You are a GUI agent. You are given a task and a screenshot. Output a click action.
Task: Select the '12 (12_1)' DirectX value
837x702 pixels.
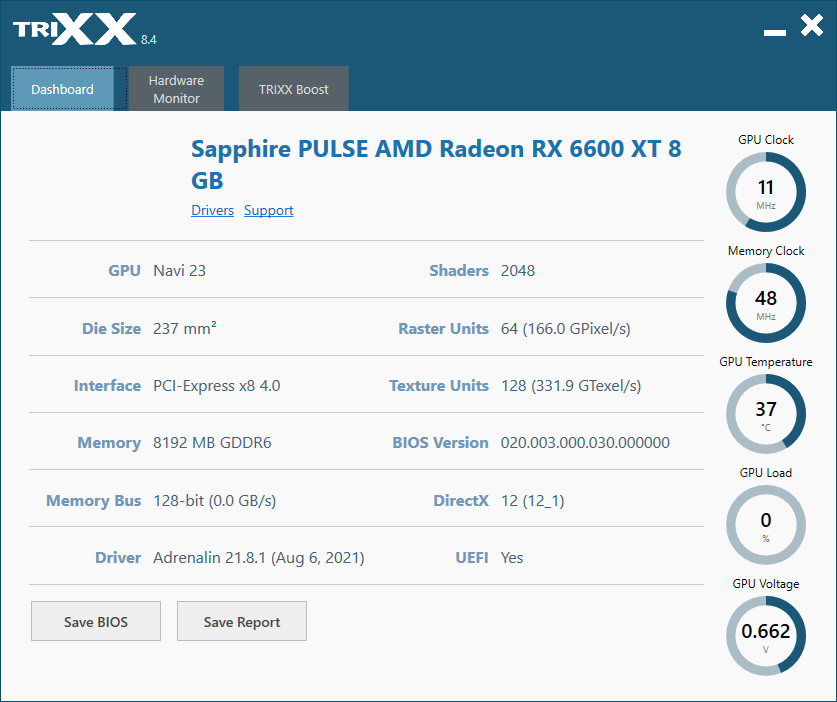[x=532, y=501]
